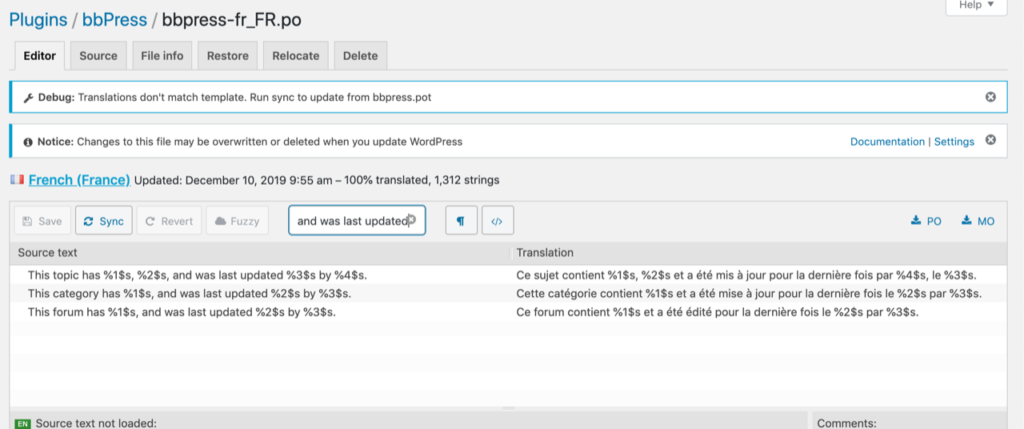Focus the filter field containing 'and was last updated'
This screenshot has width=1024, height=429.
pyautogui.click(x=357, y=221)
